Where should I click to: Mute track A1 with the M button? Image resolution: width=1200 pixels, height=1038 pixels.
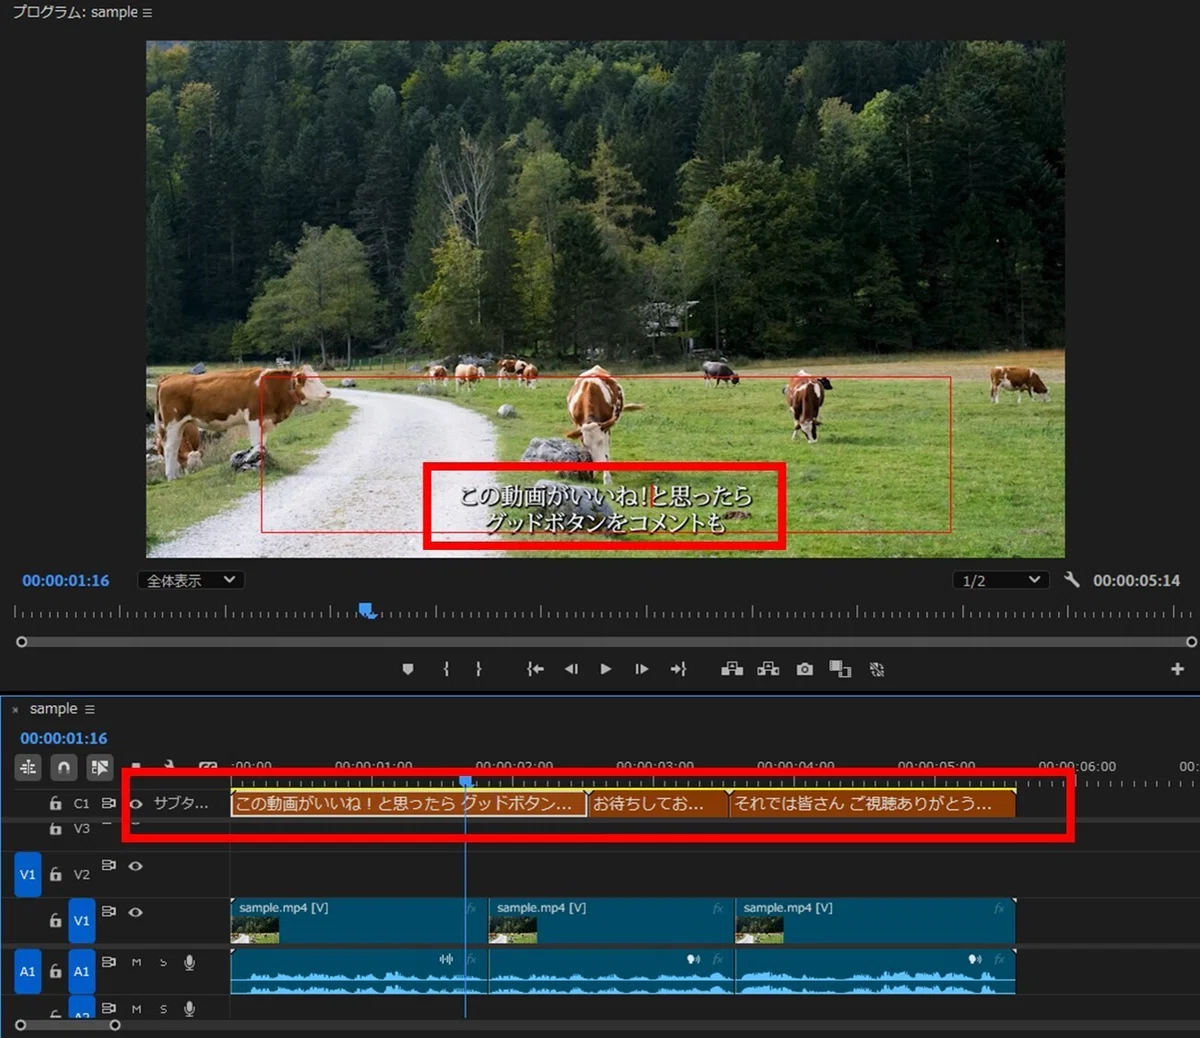pyautogui.click(x=136, y=963)
